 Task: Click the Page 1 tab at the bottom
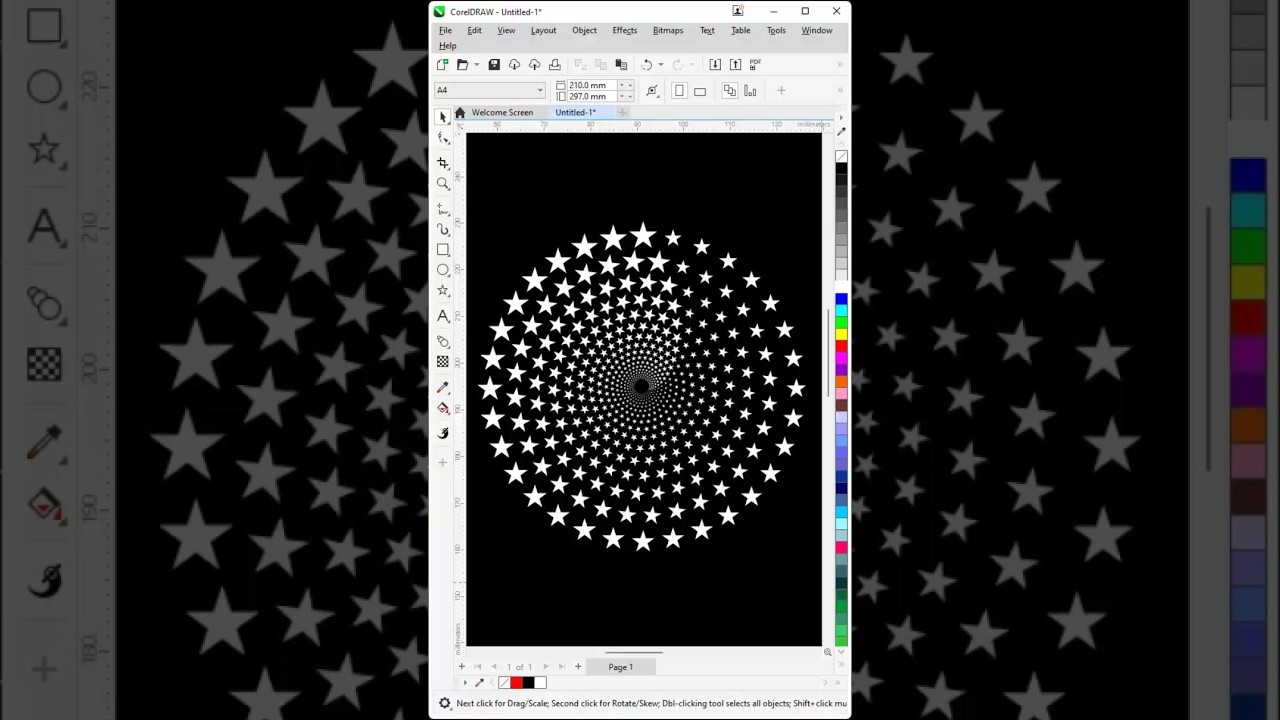pyautogui.click(x=620, y=667)
